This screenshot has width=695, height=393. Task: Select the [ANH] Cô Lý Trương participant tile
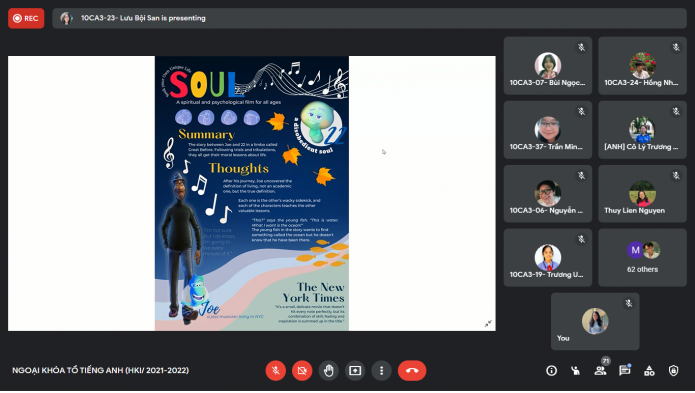(642, 130)
